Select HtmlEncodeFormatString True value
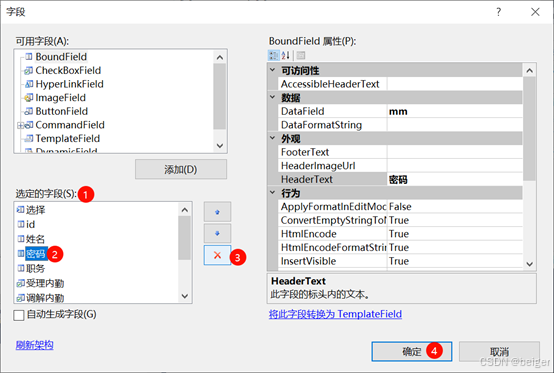Image resolution: width=554 pixels, height=373 pixels. point(455,248)
